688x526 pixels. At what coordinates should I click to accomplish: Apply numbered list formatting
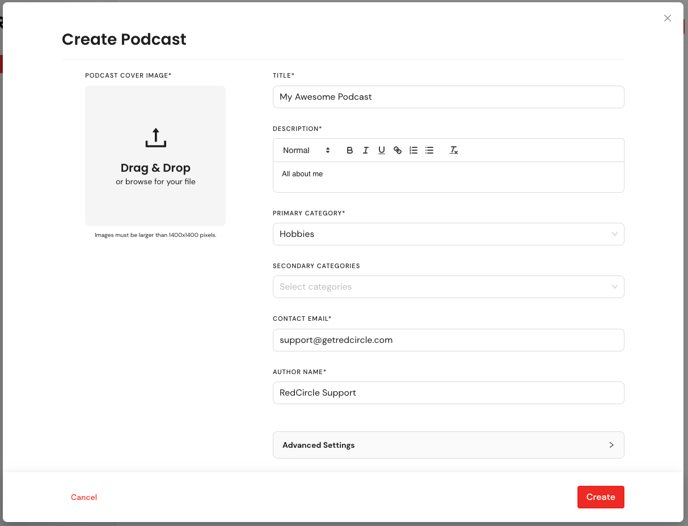tap(413, 150)
